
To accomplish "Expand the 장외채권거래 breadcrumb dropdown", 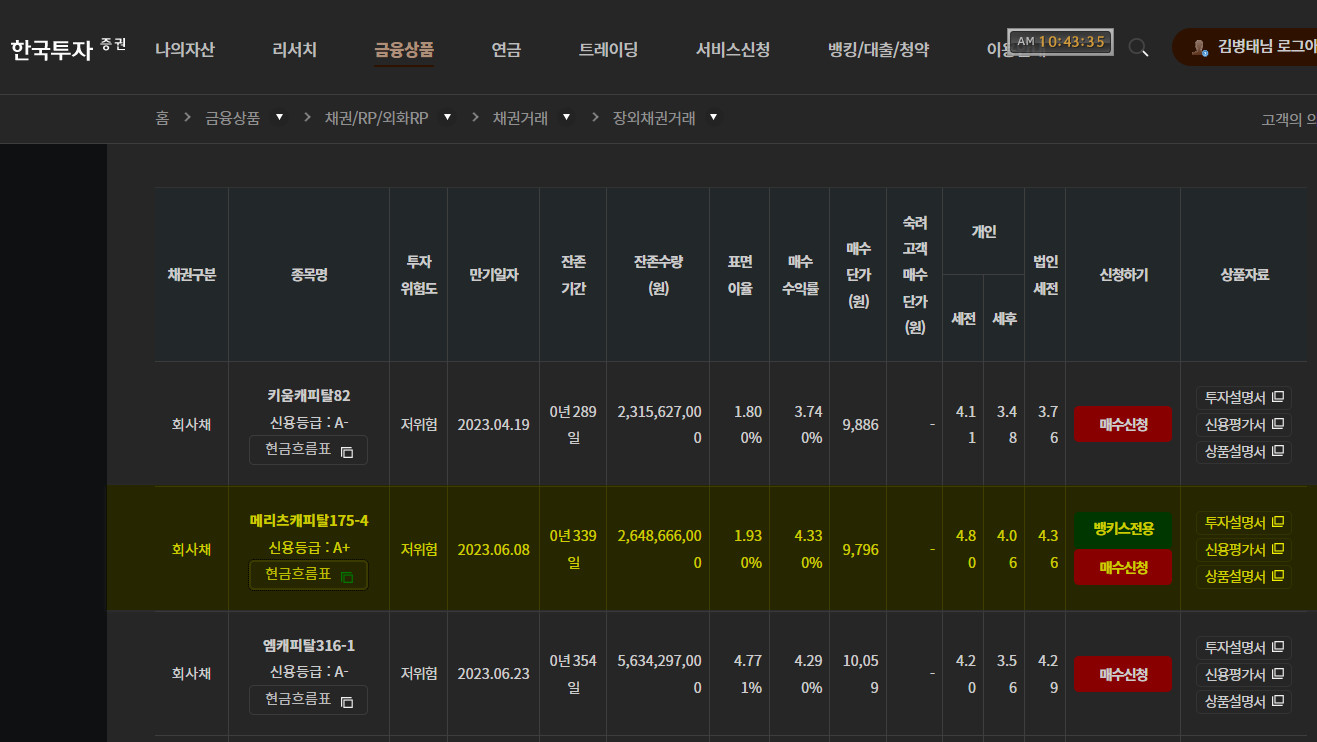I will coord(713,117).
